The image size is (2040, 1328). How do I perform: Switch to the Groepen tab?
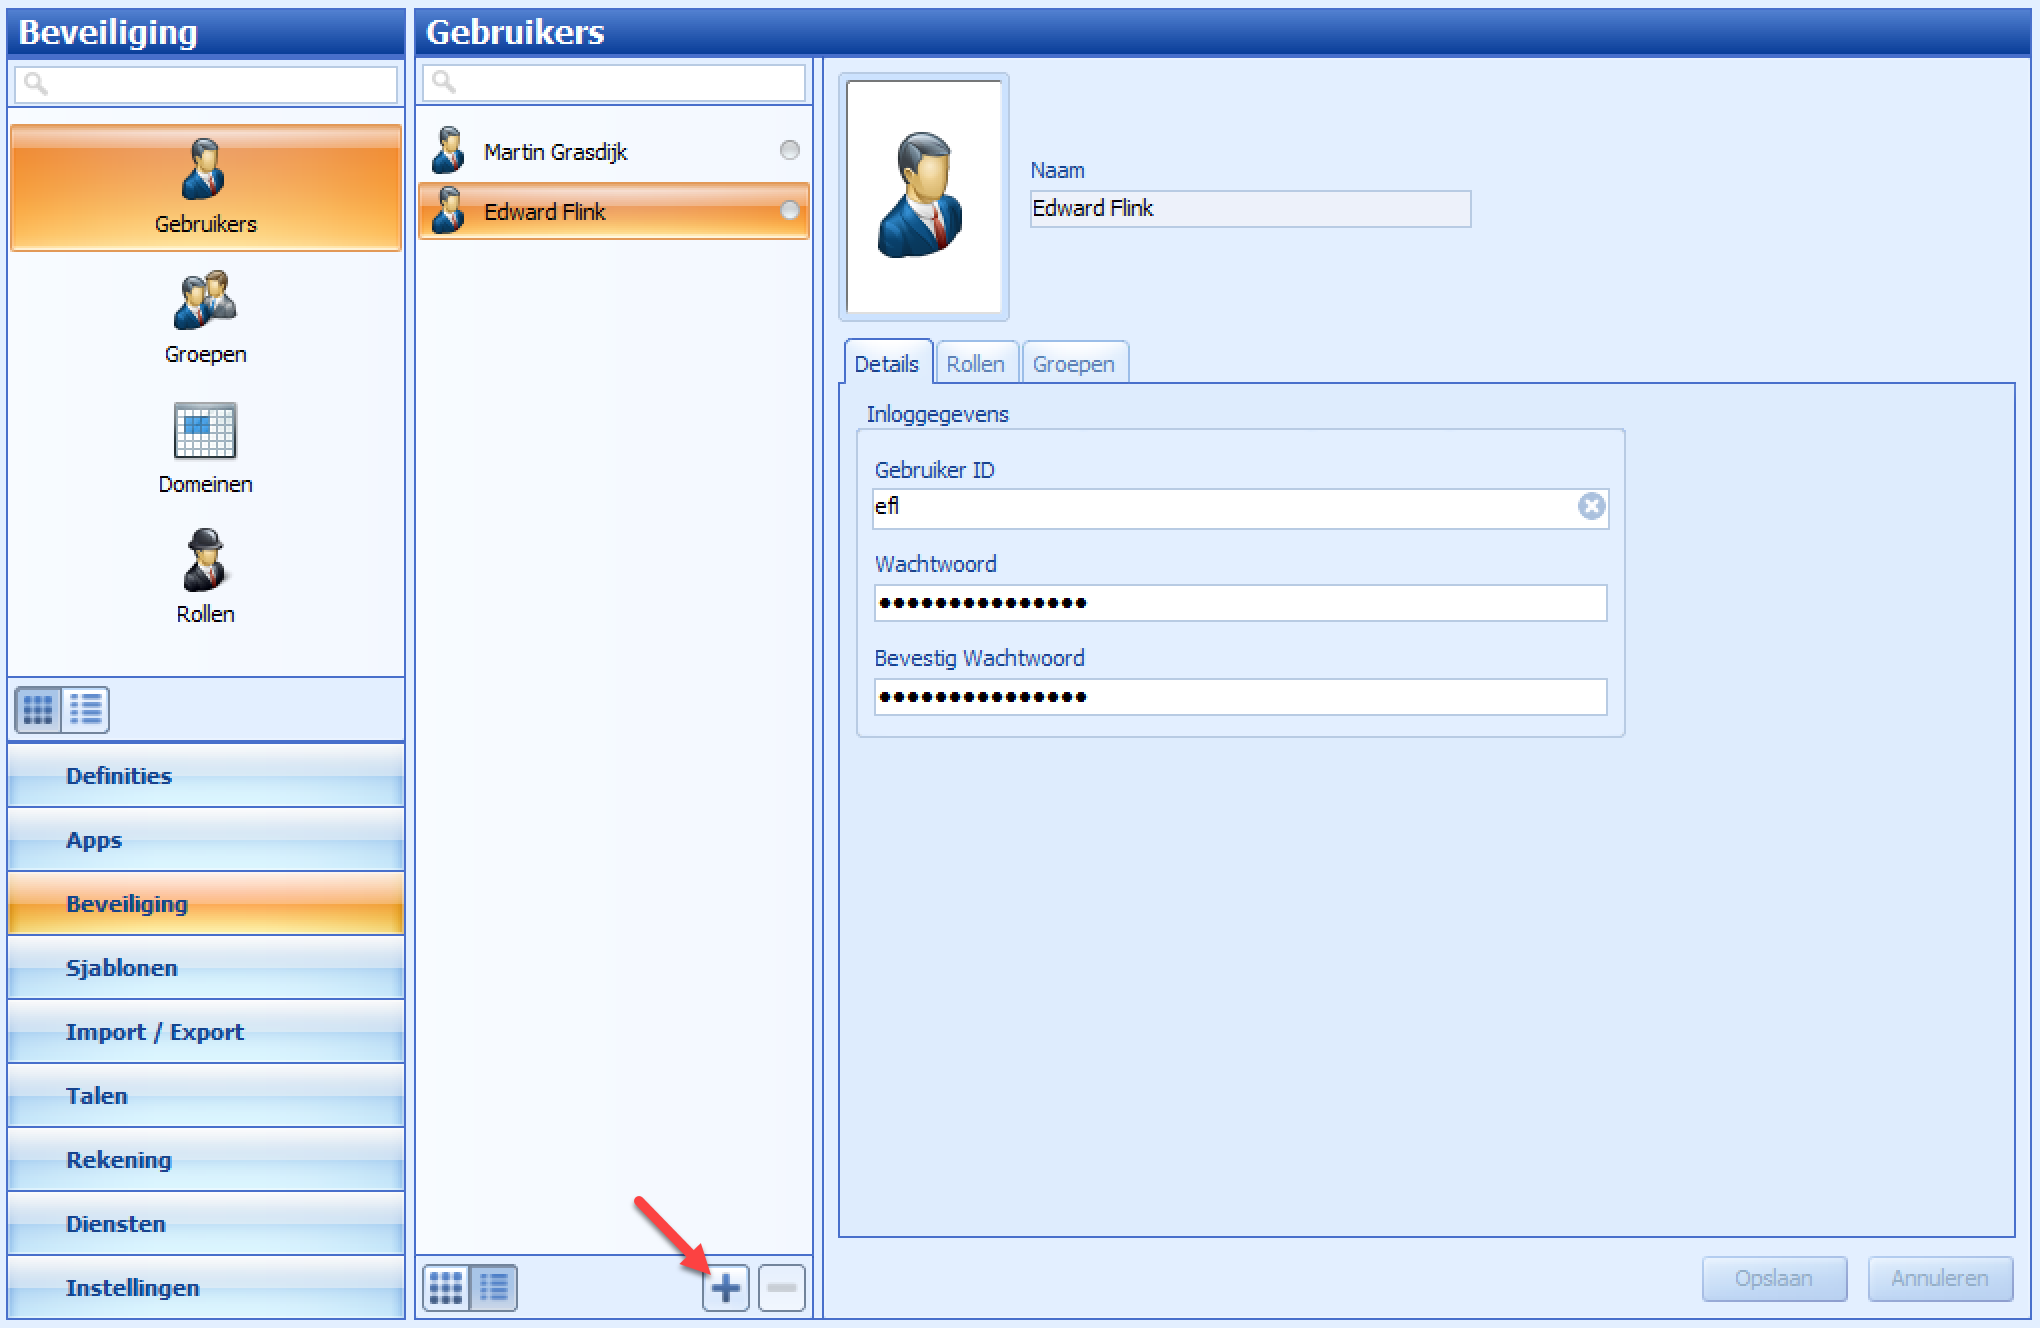click(1074, 363)
